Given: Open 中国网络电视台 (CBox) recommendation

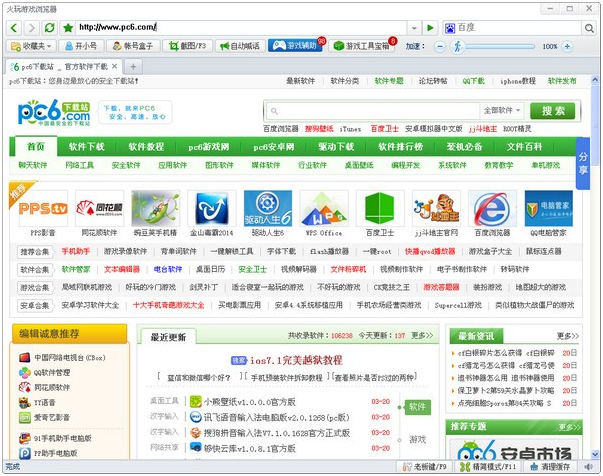Looking at the screenshot, I should (70, 358).
